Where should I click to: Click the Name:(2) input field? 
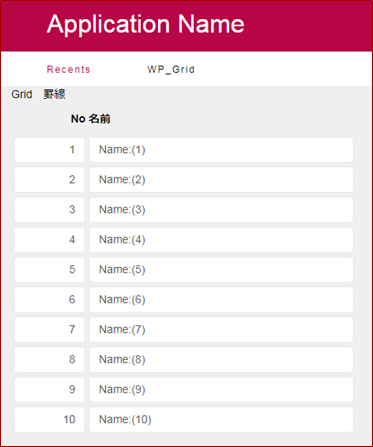point(221,180)
